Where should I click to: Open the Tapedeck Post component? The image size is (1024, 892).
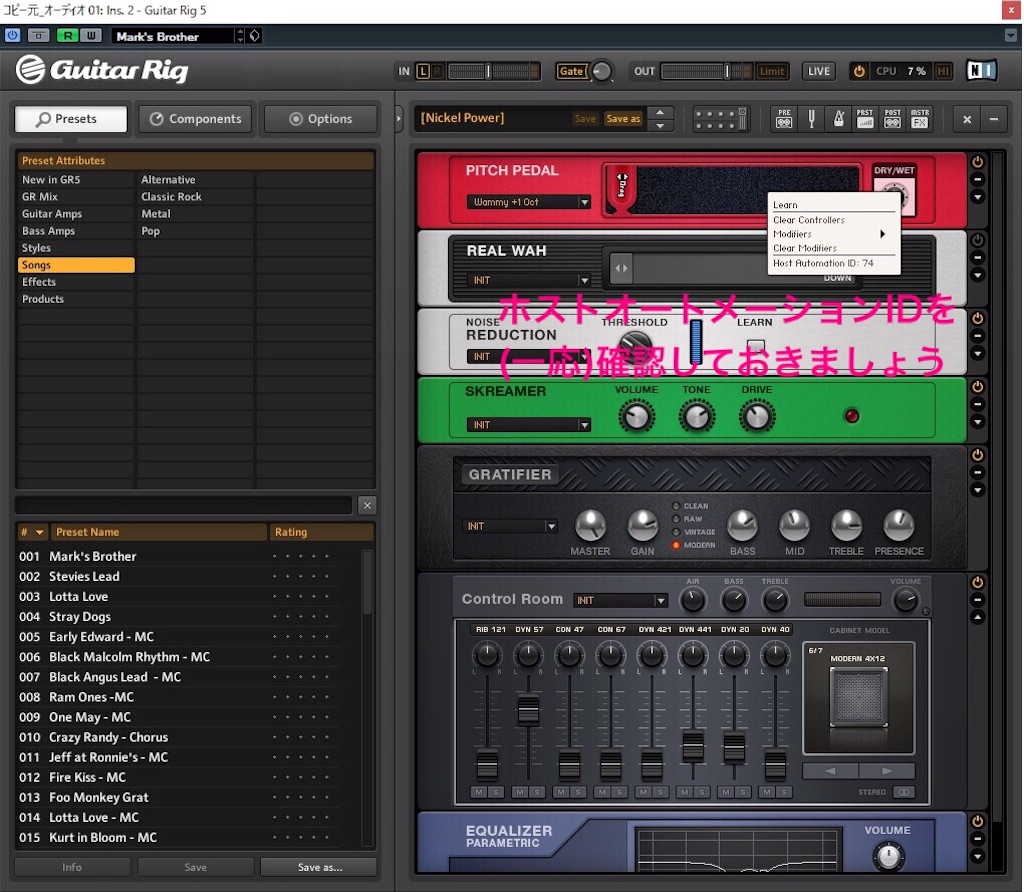coord(892,118)
